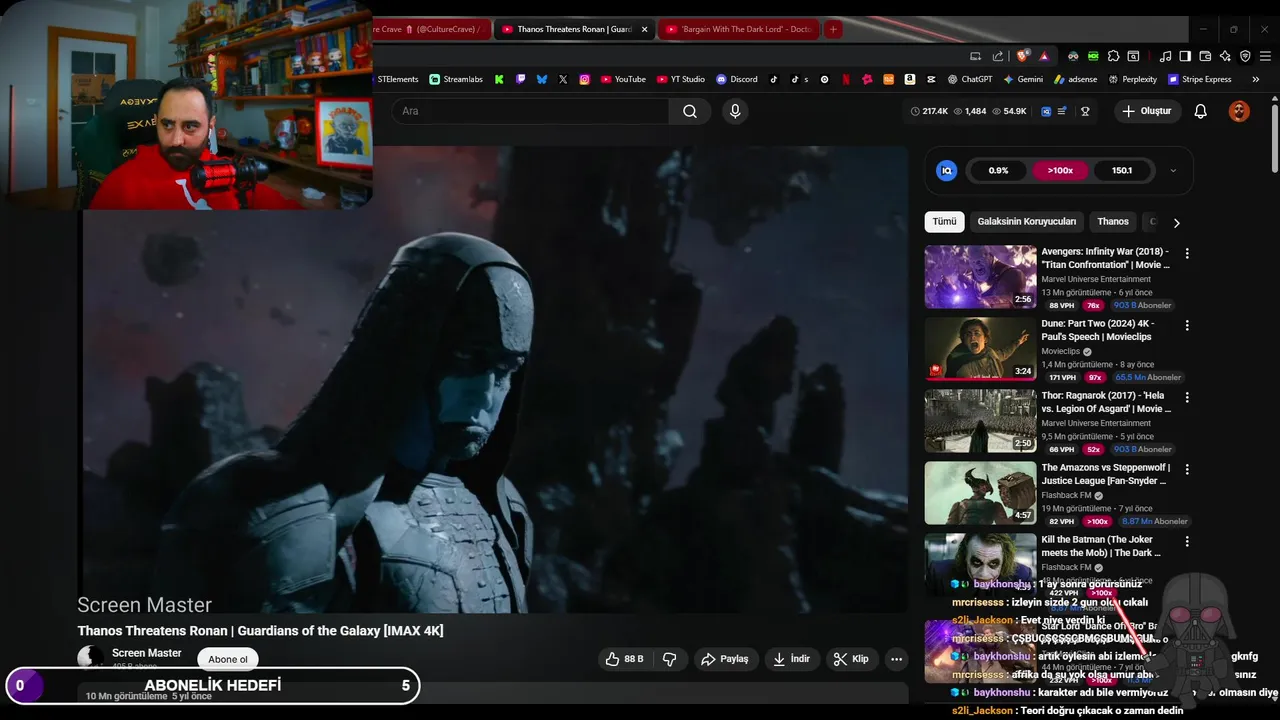Image resolution: width=1280 pixels, height=720 pixels.
Task: Open the Bluesky butterfly bookmark
Action: click(x=542, y=79)
